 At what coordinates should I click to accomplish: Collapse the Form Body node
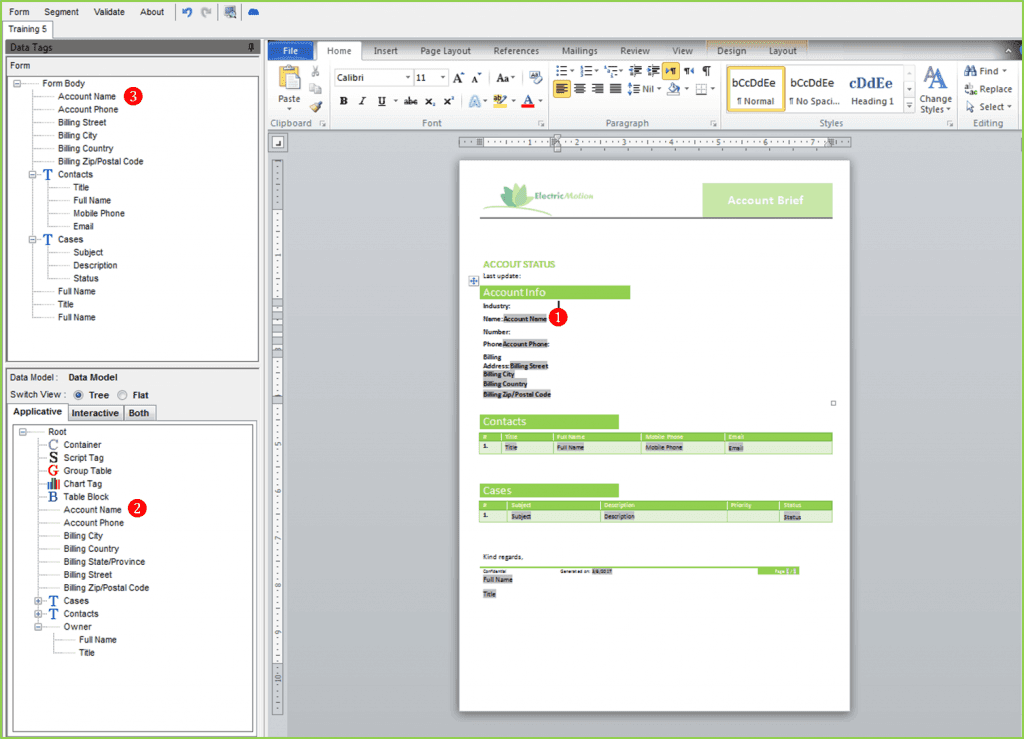click(17, 84)
